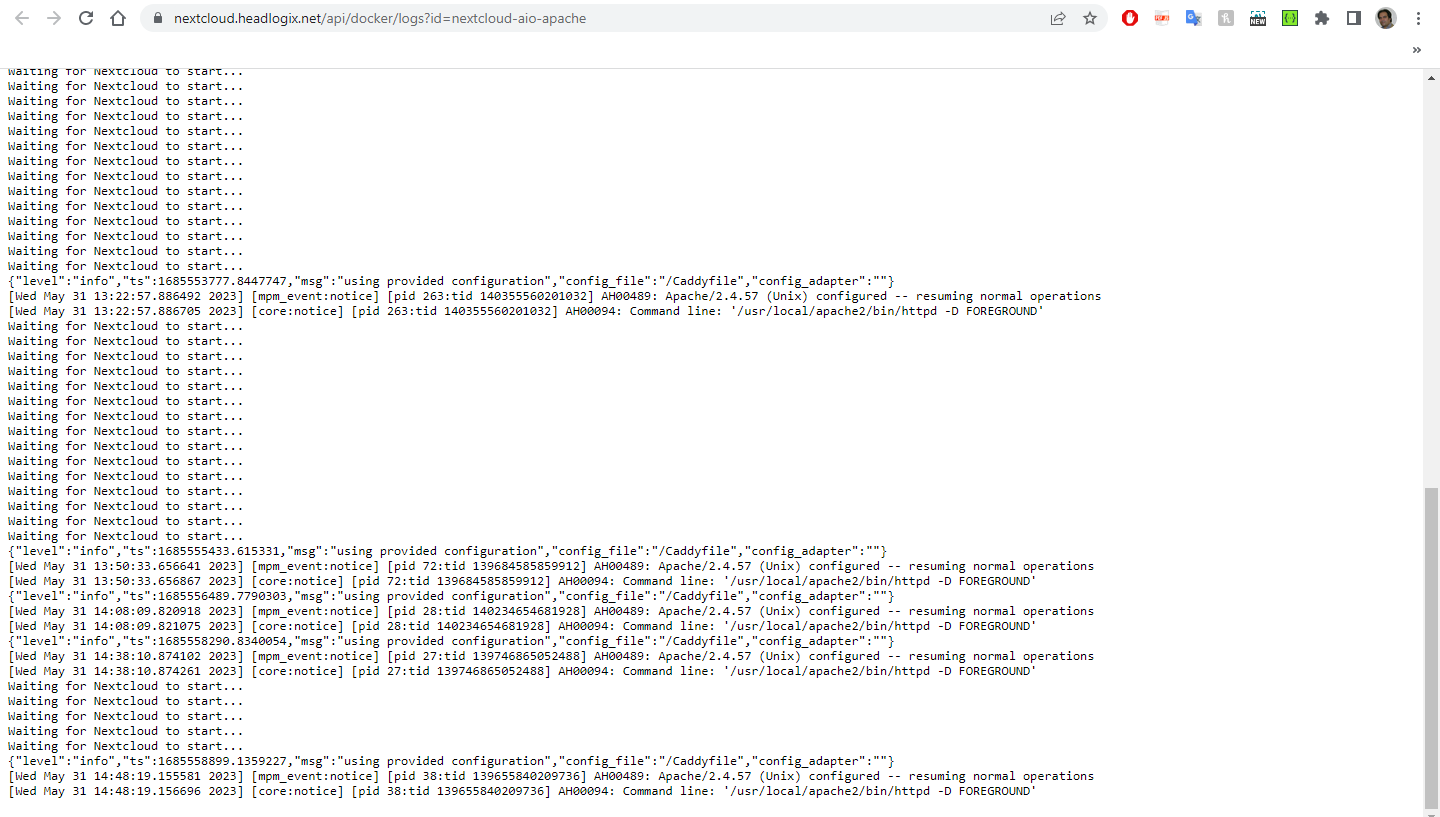The width and height of the screenshot is (1440, 817).
Task: Open Chrome's three-dot menu
Action: tap(1420, 18)
